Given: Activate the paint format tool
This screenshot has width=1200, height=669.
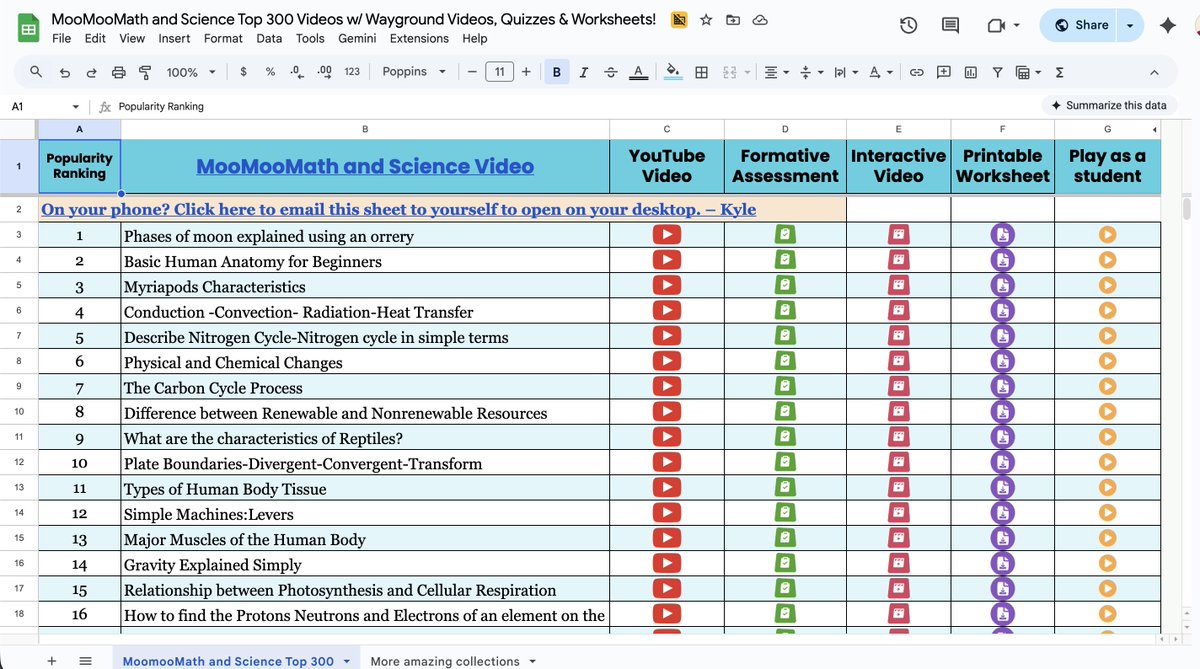Looking at the screenshot, I should click(x=145, y=72).
